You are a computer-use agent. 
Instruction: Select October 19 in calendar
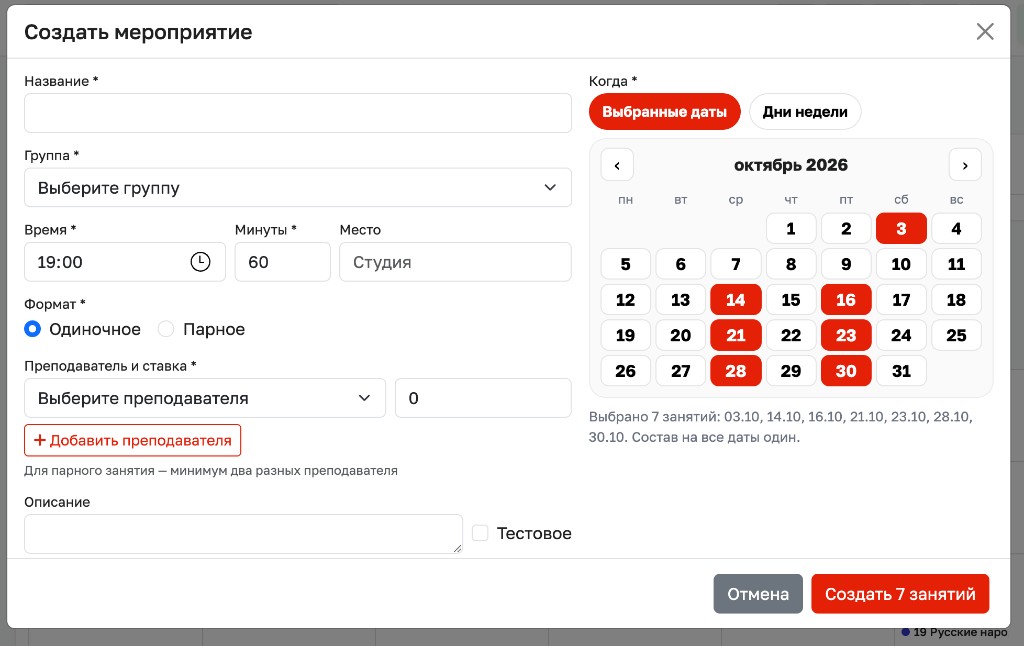[x=626, y=335]
